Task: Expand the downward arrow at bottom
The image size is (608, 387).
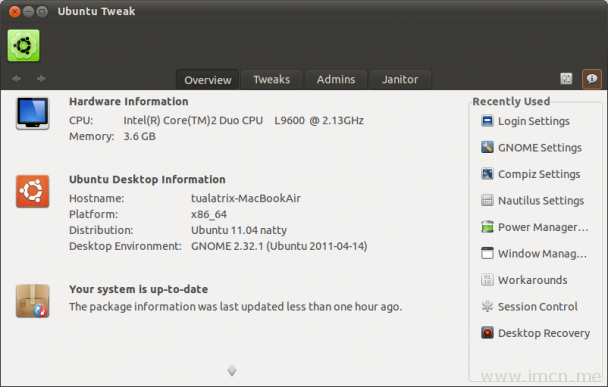Action: coord(232,371)
